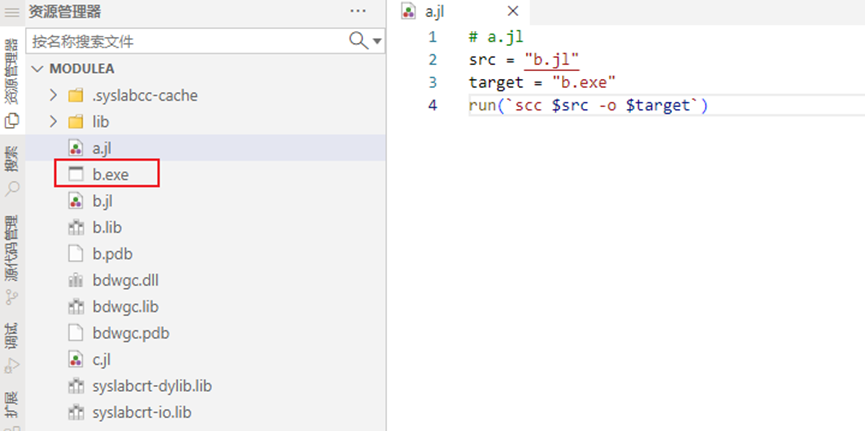This screenshot has height=431, width=865.
Task: Switch to the 源代码管理 sidebar tab
Action: 12,260
